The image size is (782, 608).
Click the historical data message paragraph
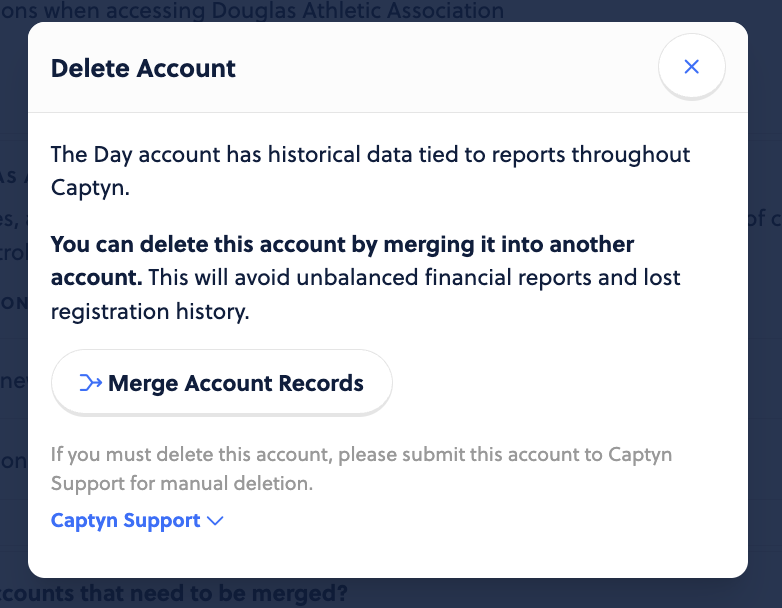pyautogui.click(x=370, y=171)
